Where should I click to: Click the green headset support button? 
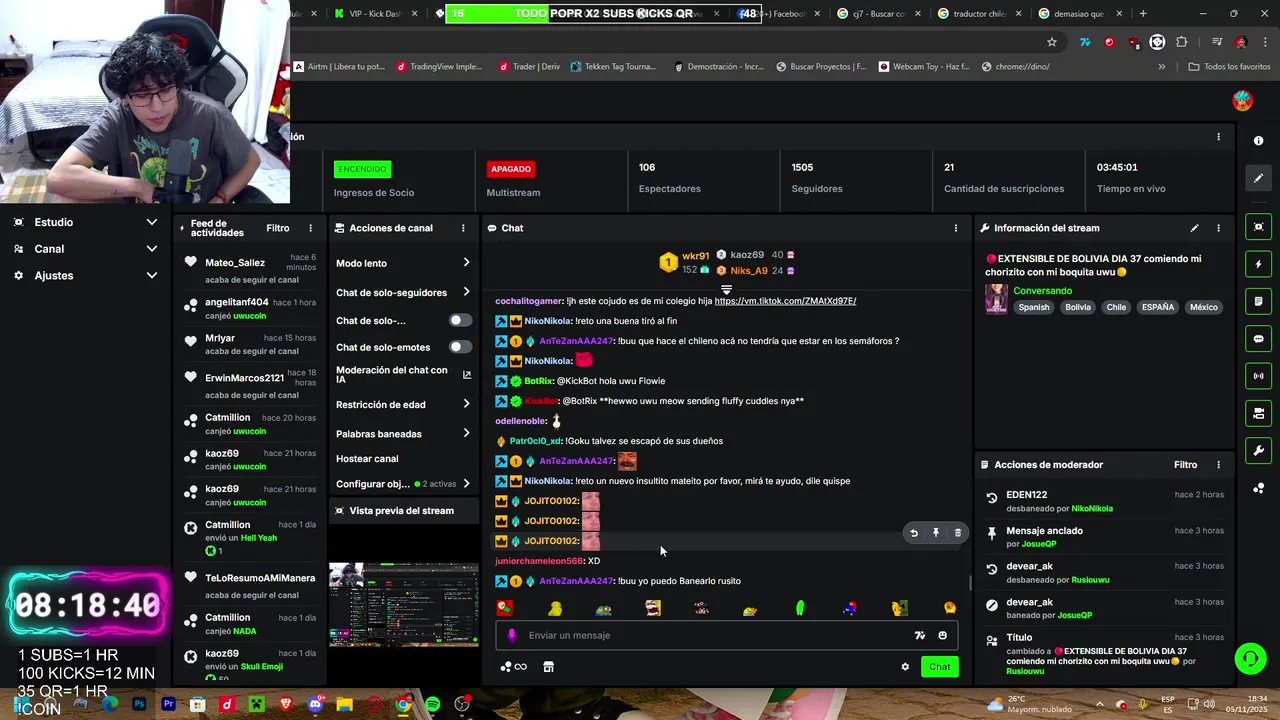[1250, 659]
